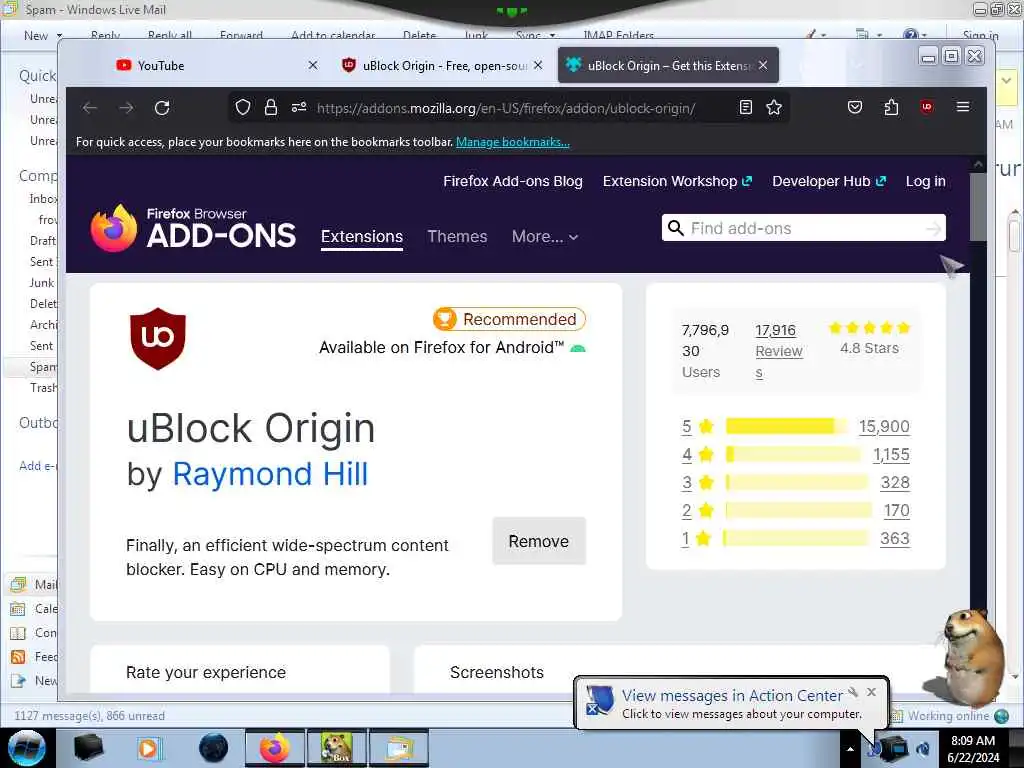Image resolution: width=1024 pixels, height=768 pixels.
Task: Open 4-star reviews row link
Action: pyautogui.click(x=686, y=455)
